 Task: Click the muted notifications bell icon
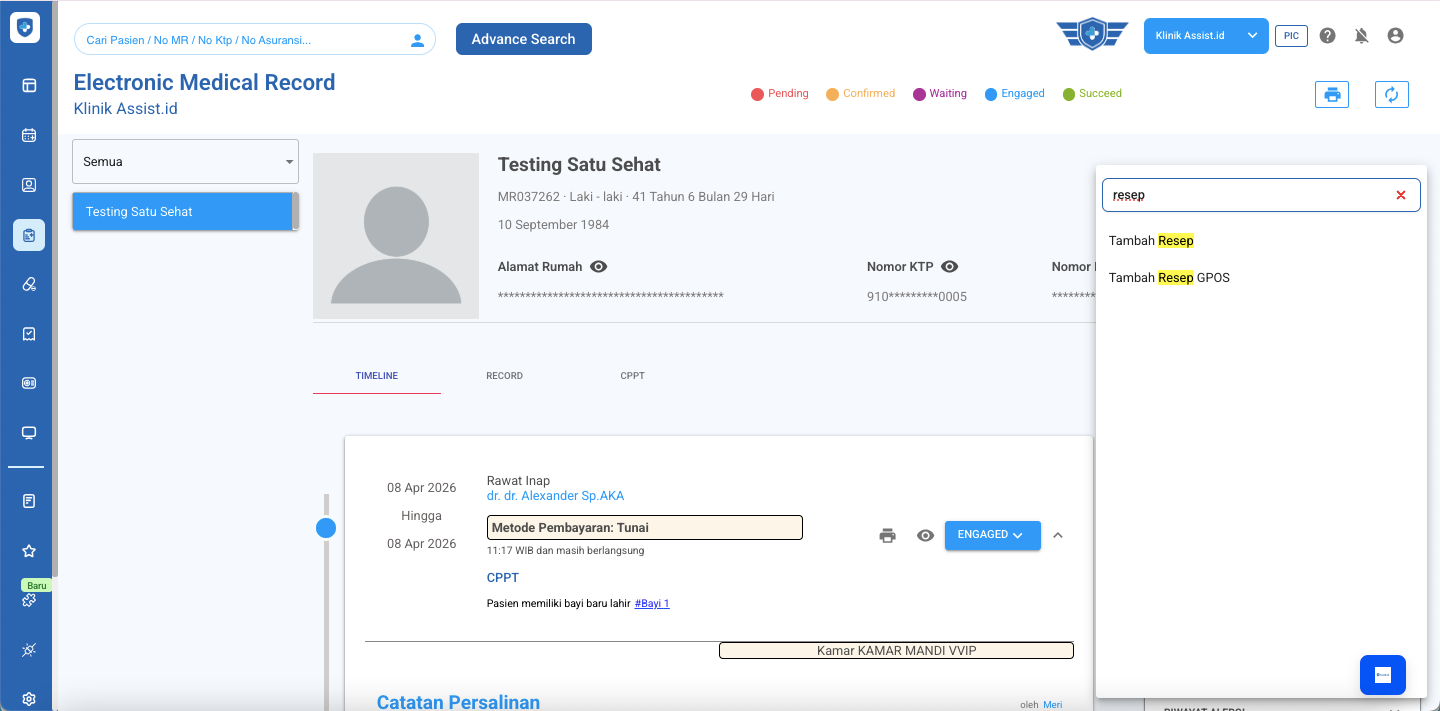1361,36
